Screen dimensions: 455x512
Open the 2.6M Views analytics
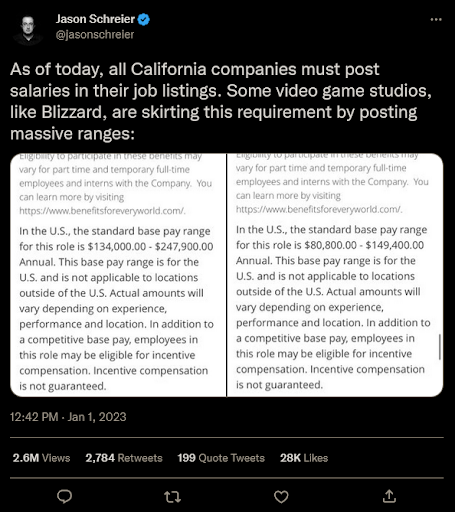[41, 458]
